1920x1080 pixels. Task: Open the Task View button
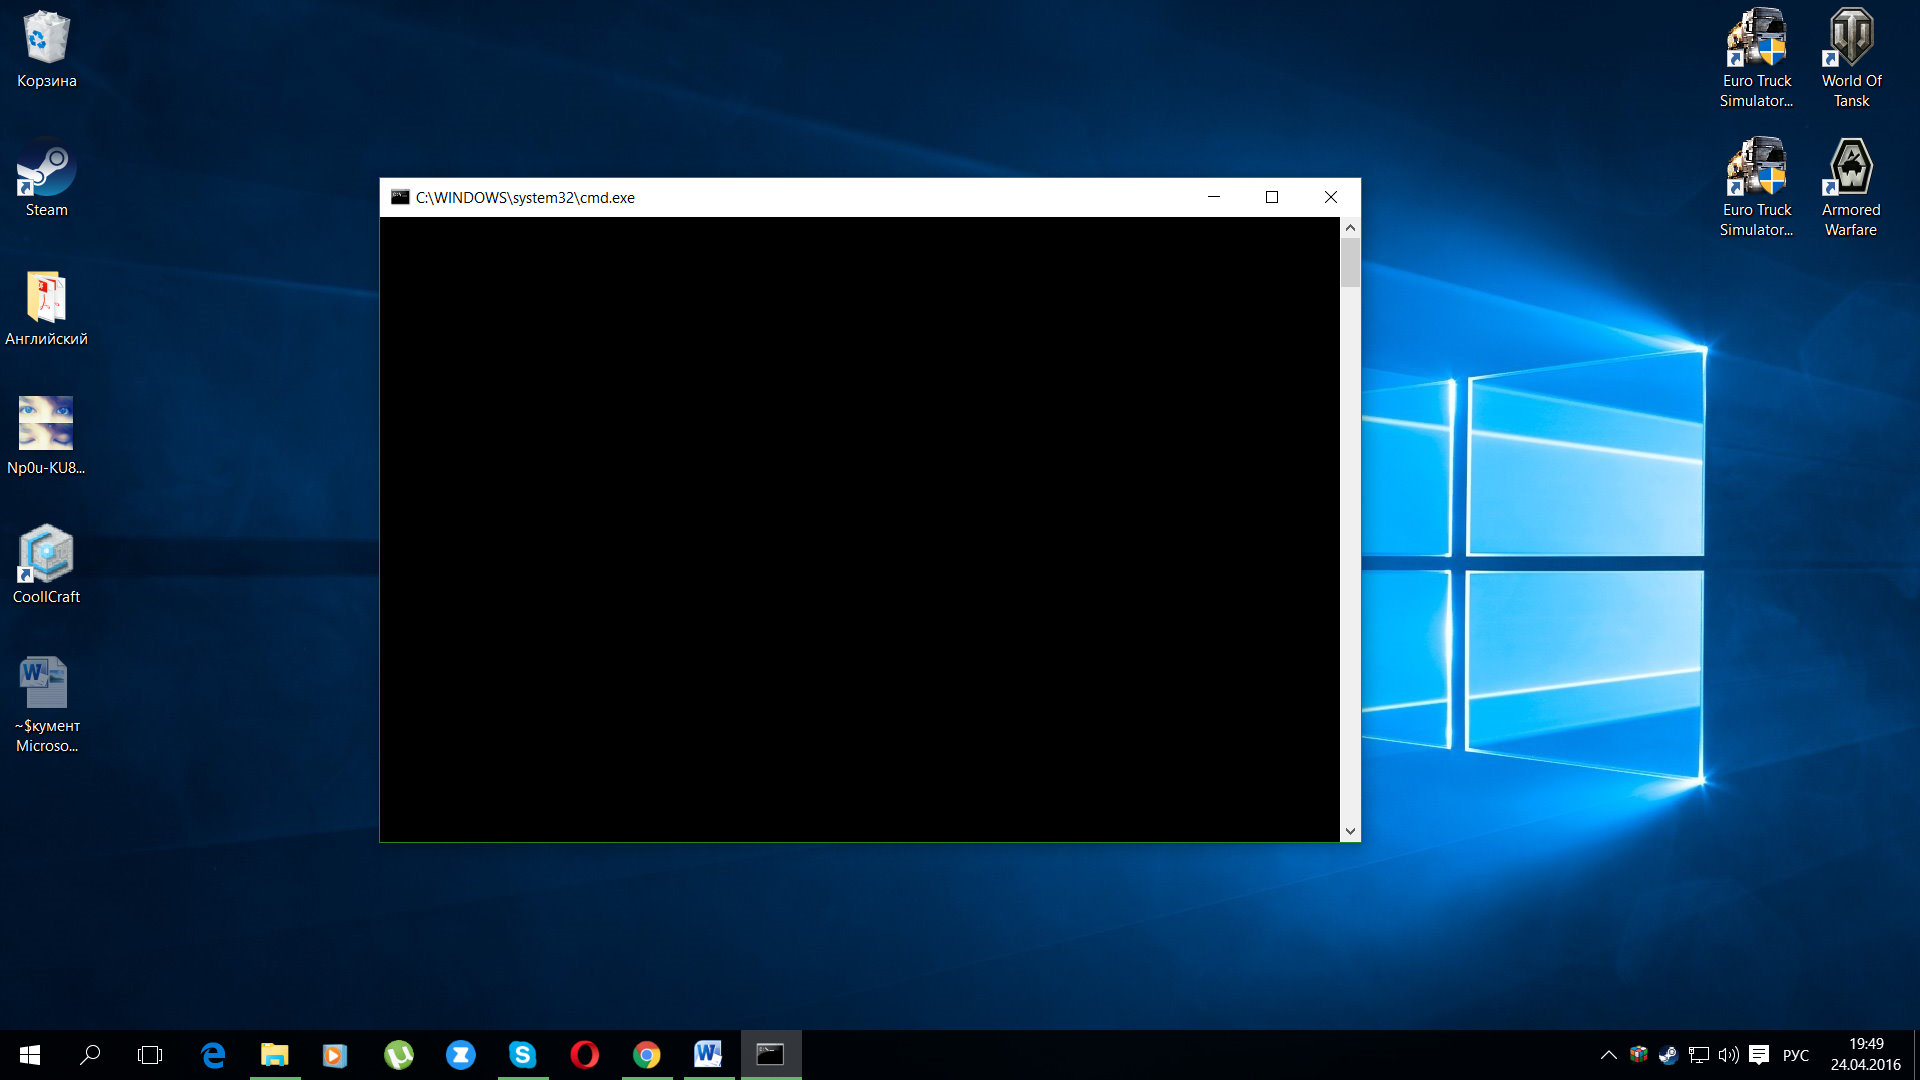pyautogui.click(x=150, y=1055)
